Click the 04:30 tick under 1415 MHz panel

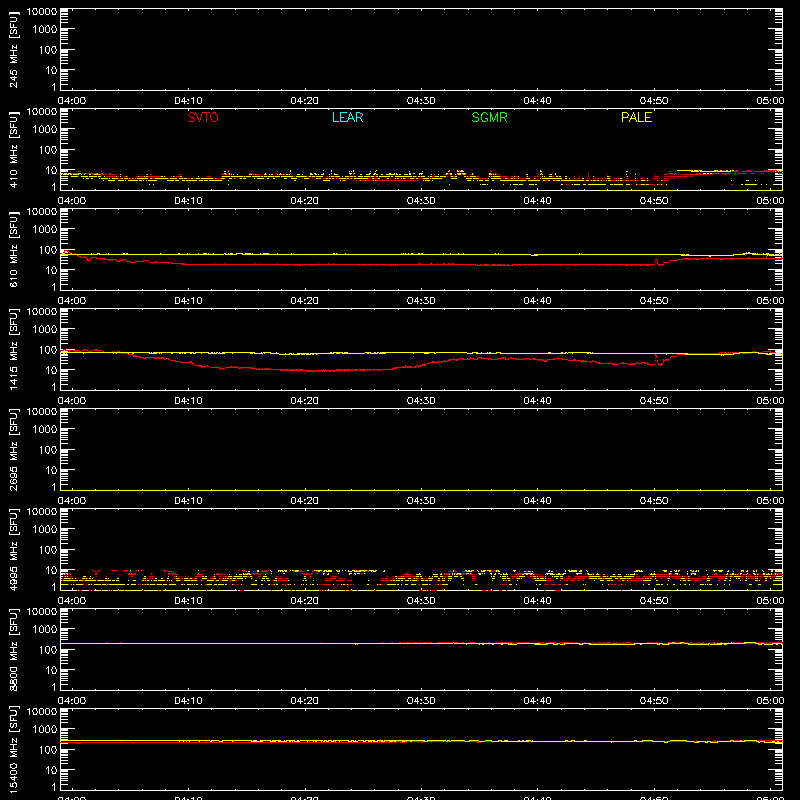(421, 401)
